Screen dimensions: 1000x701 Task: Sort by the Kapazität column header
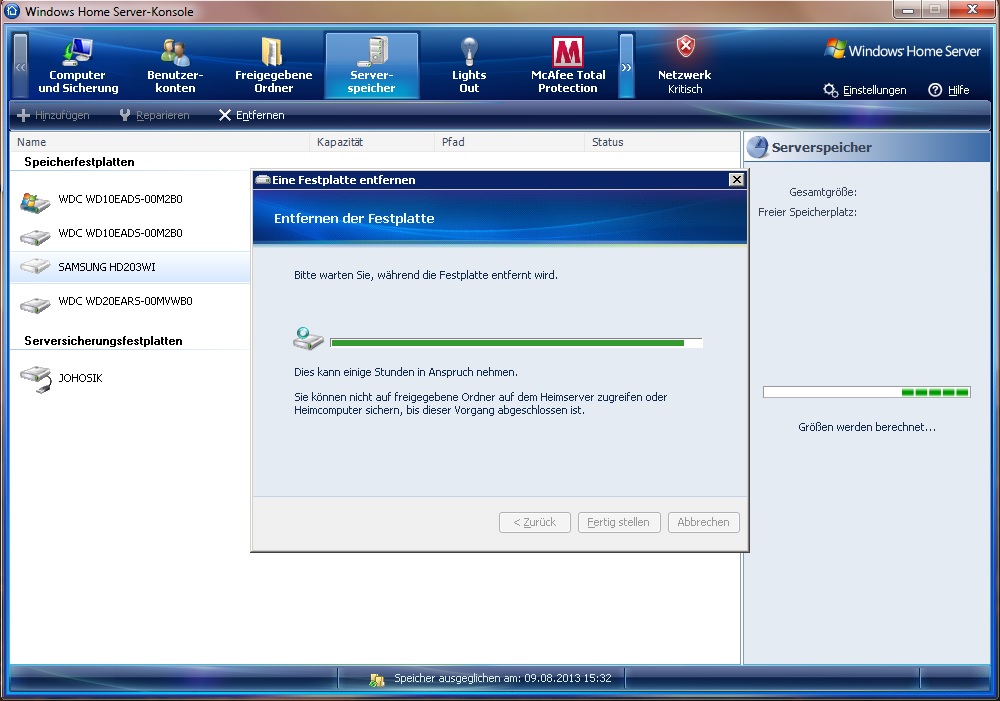(x=372, y=142)
